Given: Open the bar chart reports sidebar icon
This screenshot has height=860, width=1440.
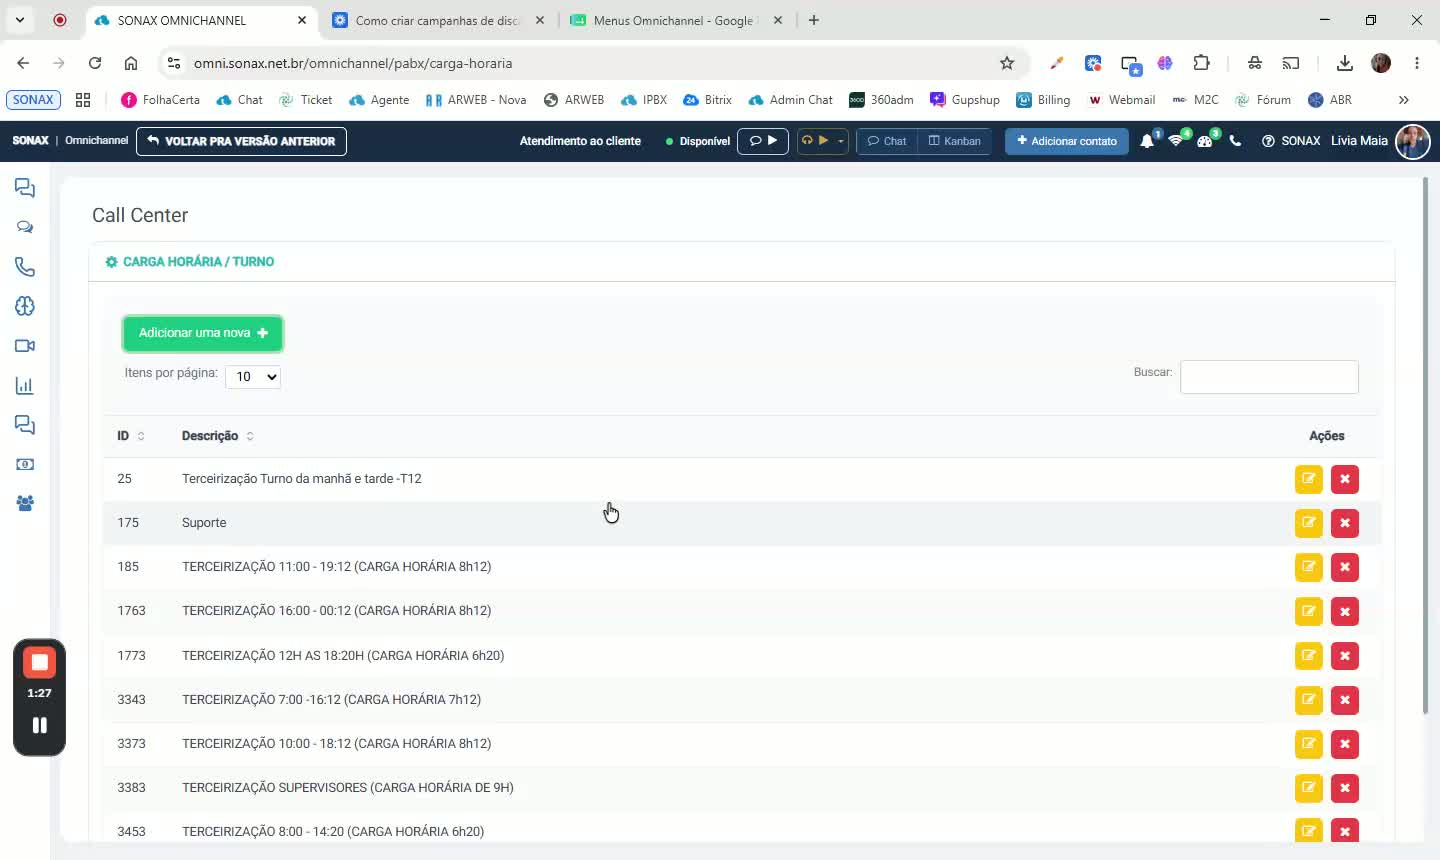Looking at the screenshot, I should pos(25,386).
